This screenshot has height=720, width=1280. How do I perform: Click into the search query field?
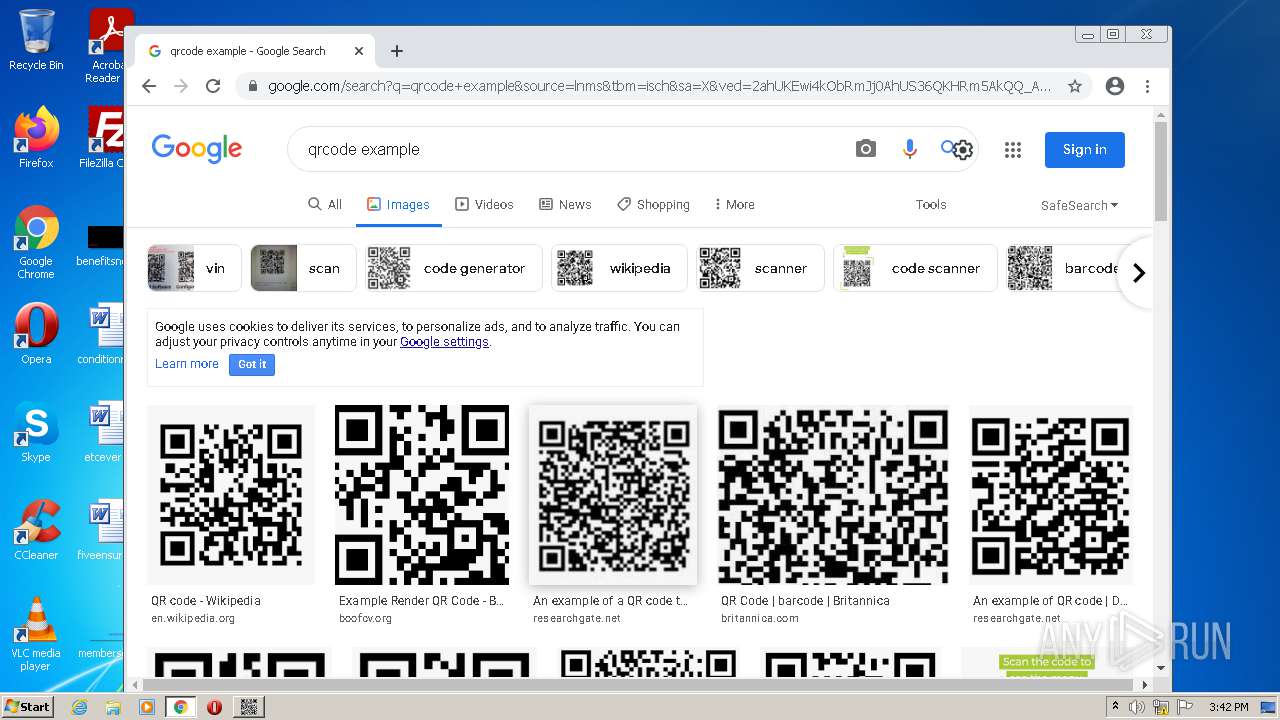[570, 149]
